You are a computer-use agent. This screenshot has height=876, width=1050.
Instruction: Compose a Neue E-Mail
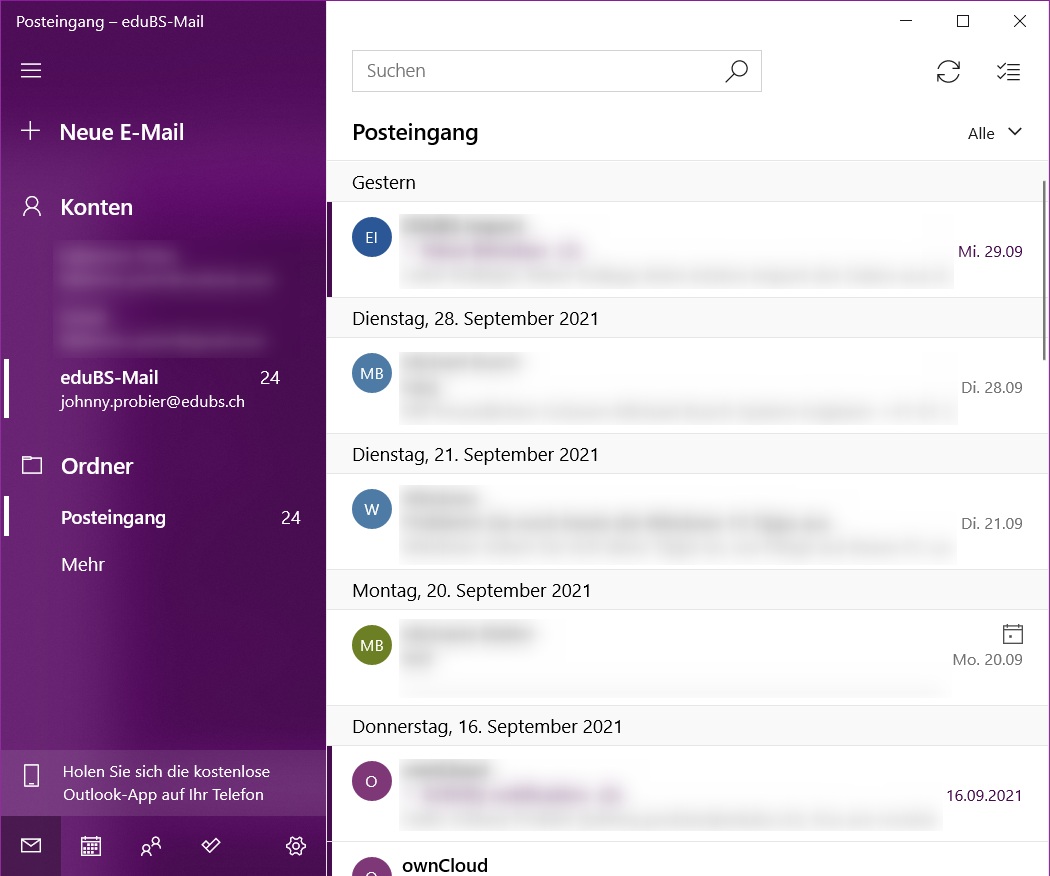121,132
